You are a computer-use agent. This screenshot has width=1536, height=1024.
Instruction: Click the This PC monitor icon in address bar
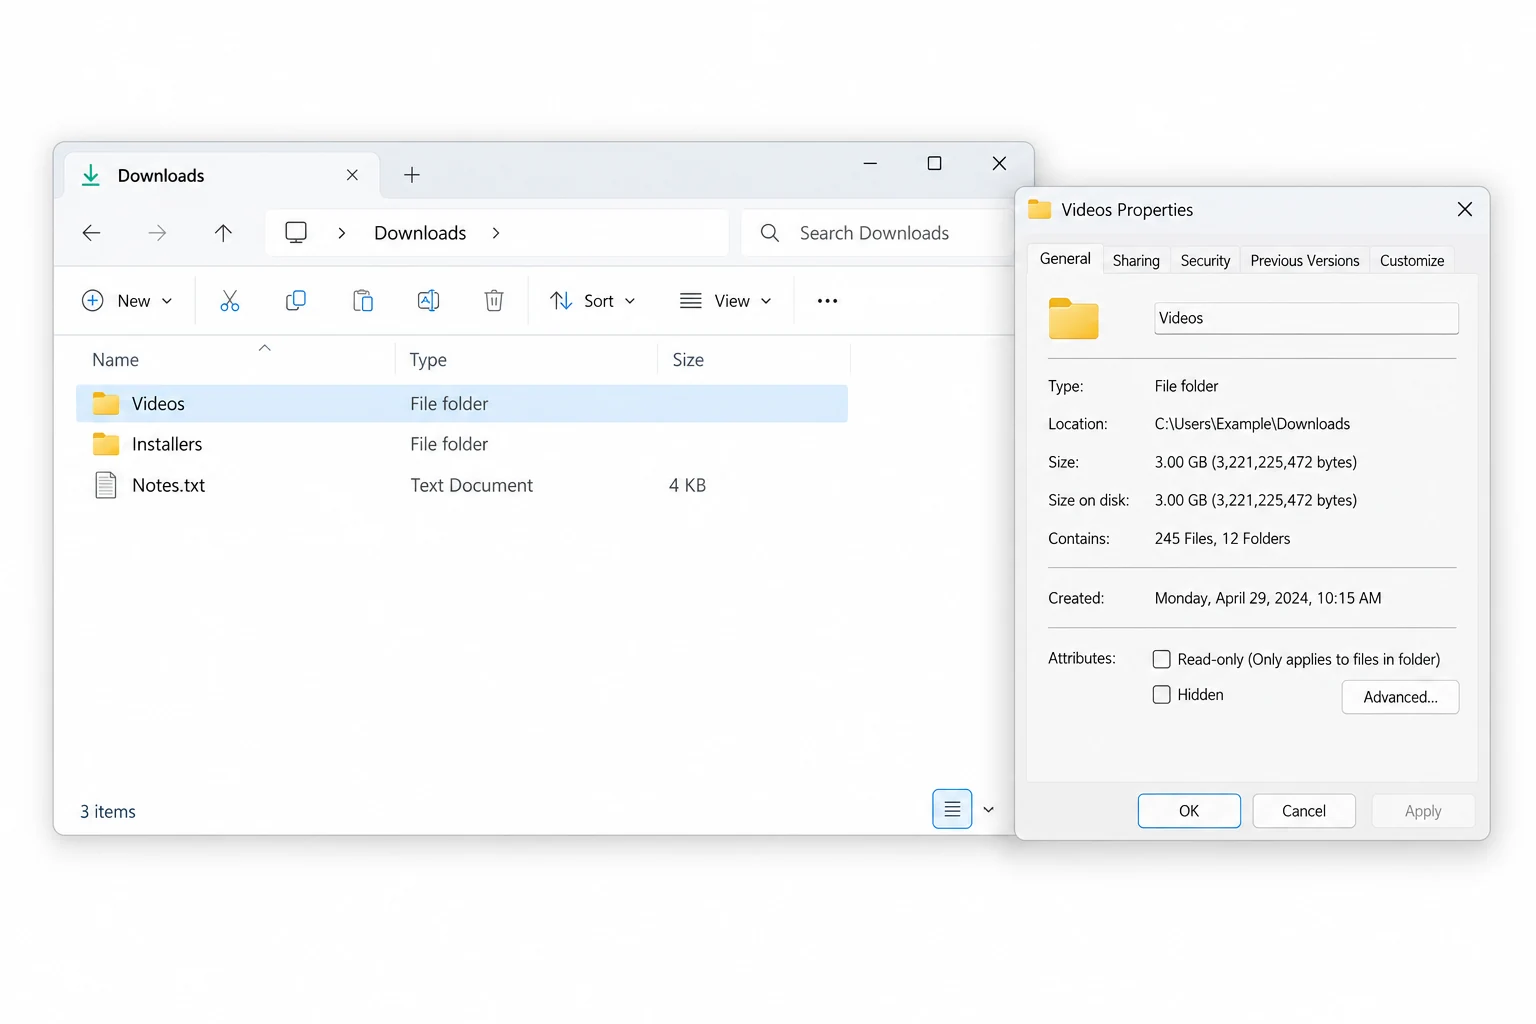tap(296, 233)
